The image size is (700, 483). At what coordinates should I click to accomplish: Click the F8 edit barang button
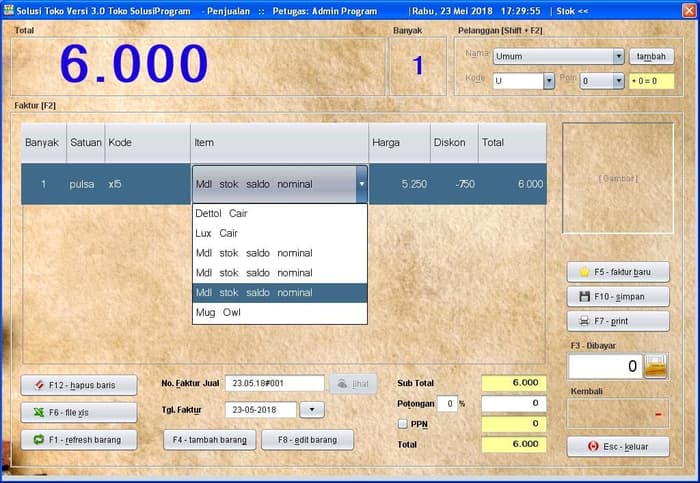(307, 440)
